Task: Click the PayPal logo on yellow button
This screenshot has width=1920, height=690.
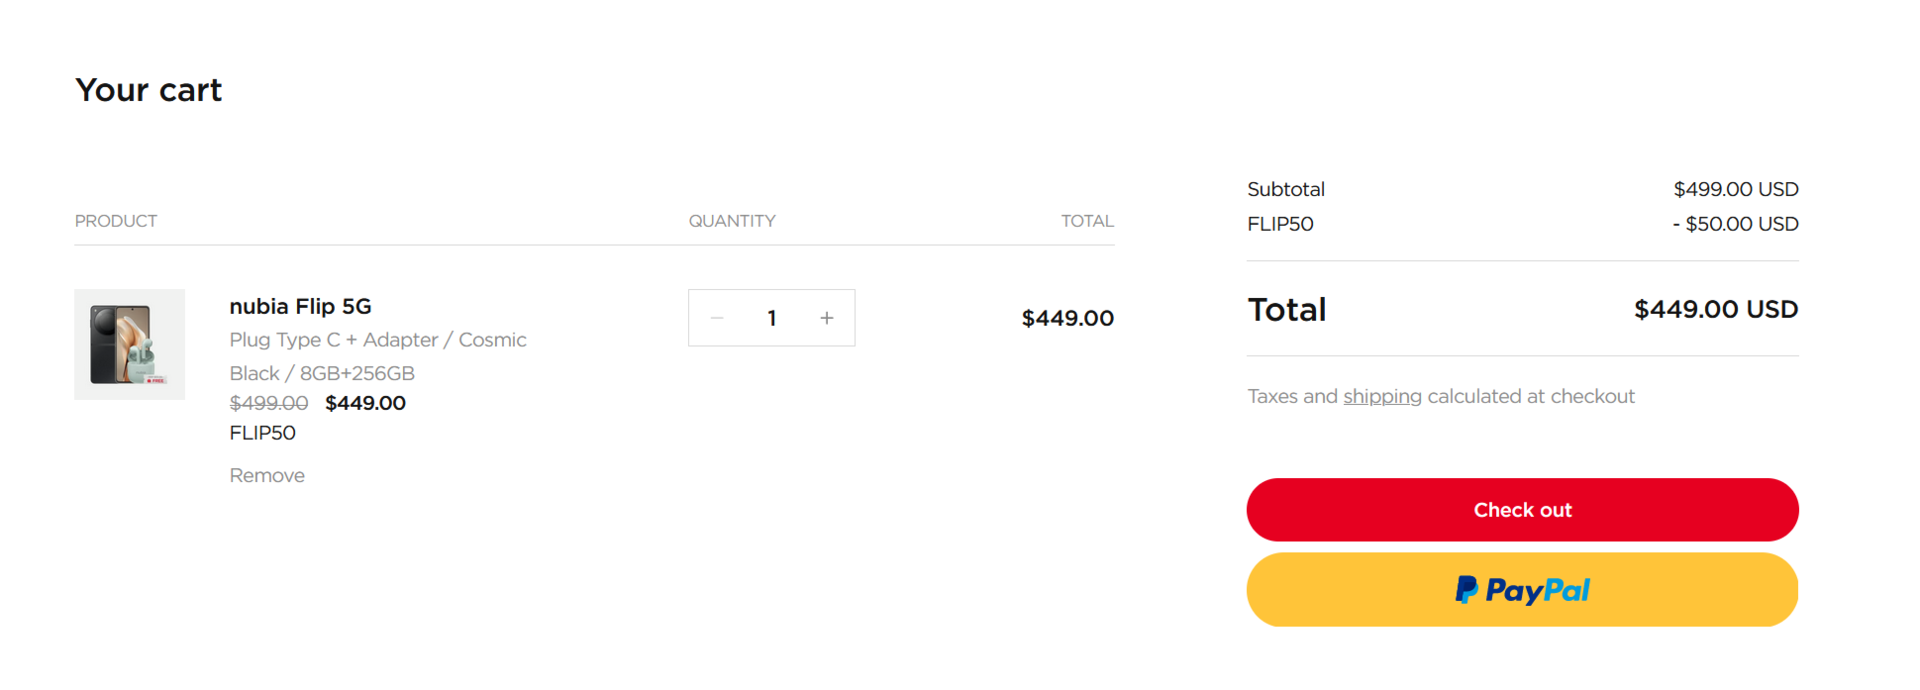Action: tap(1522, 590)
